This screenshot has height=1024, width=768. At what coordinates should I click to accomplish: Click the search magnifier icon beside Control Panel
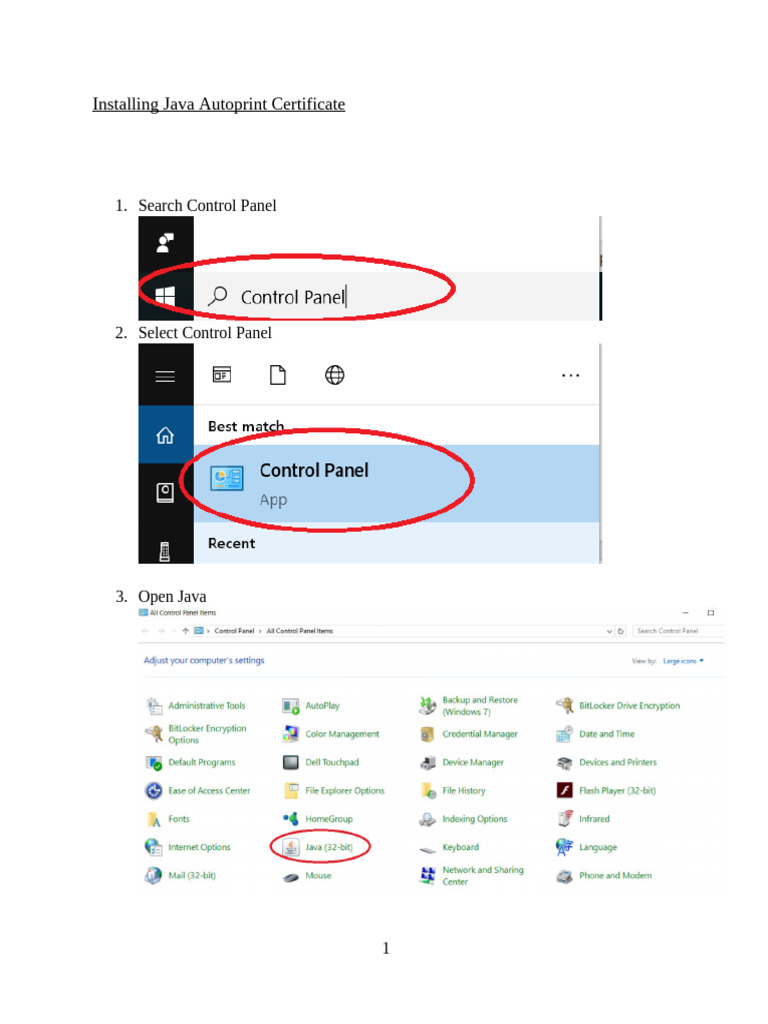(218, 296)
